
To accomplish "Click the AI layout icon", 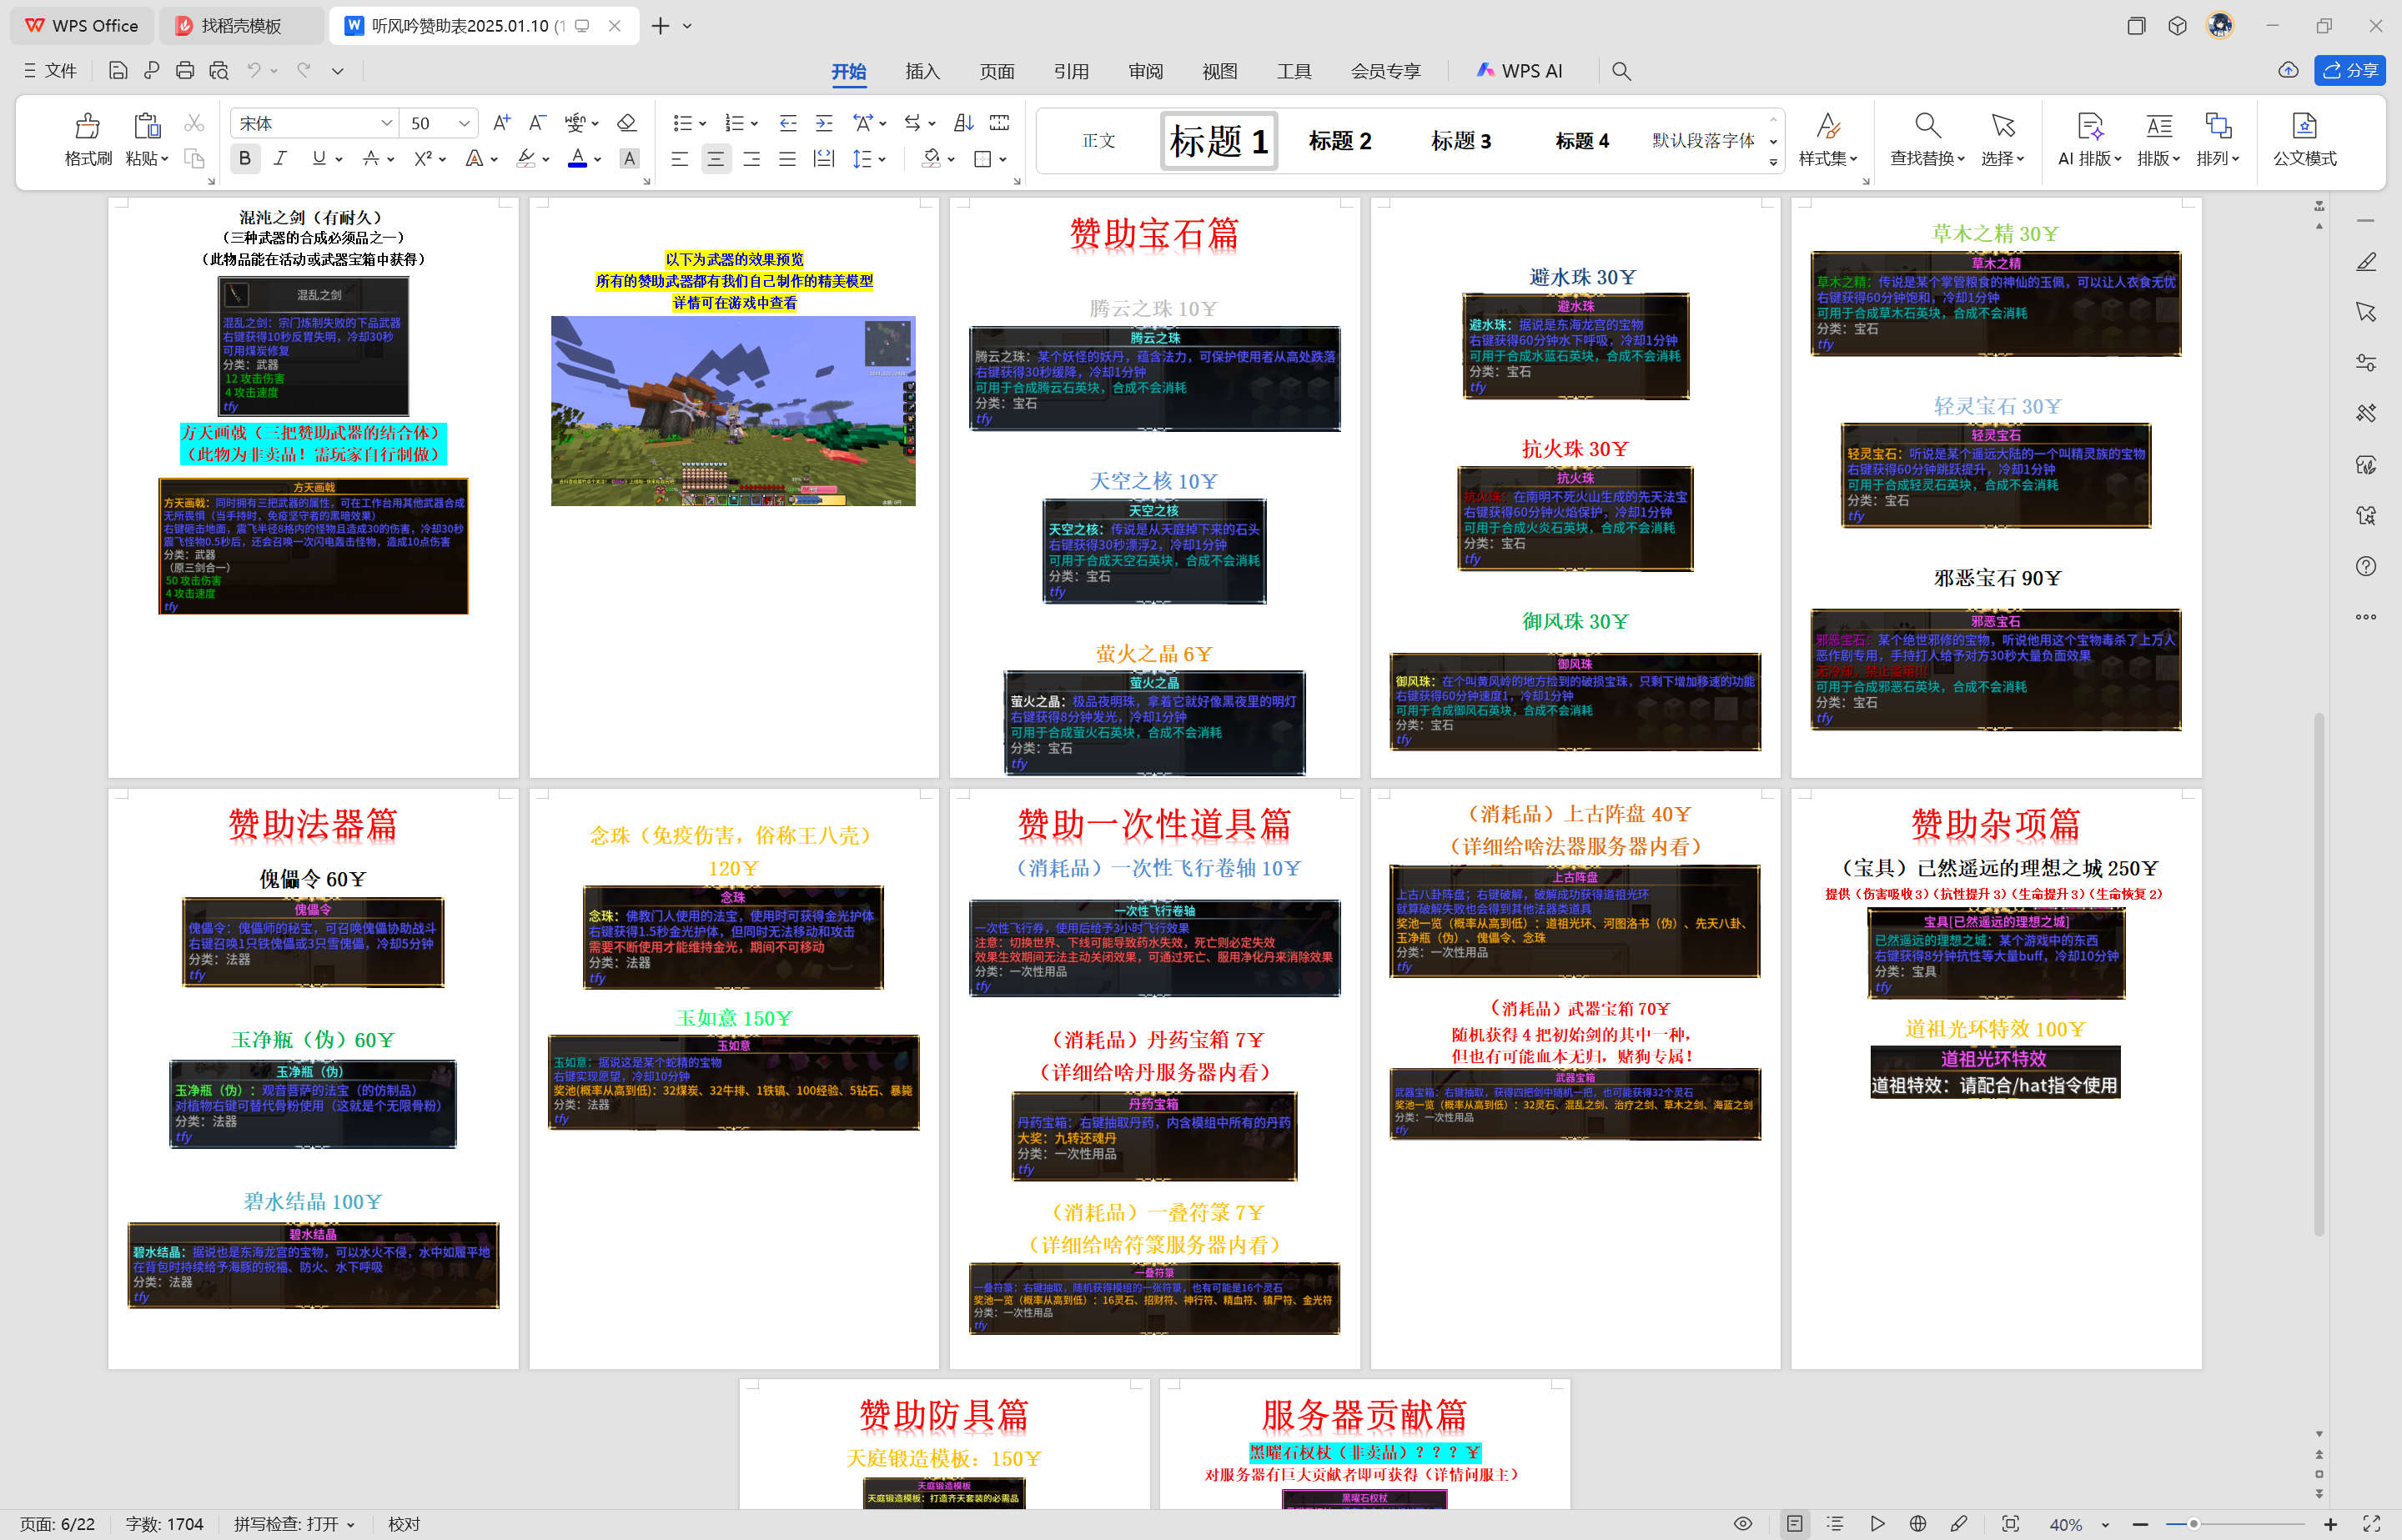I will tap(2089, 127).
